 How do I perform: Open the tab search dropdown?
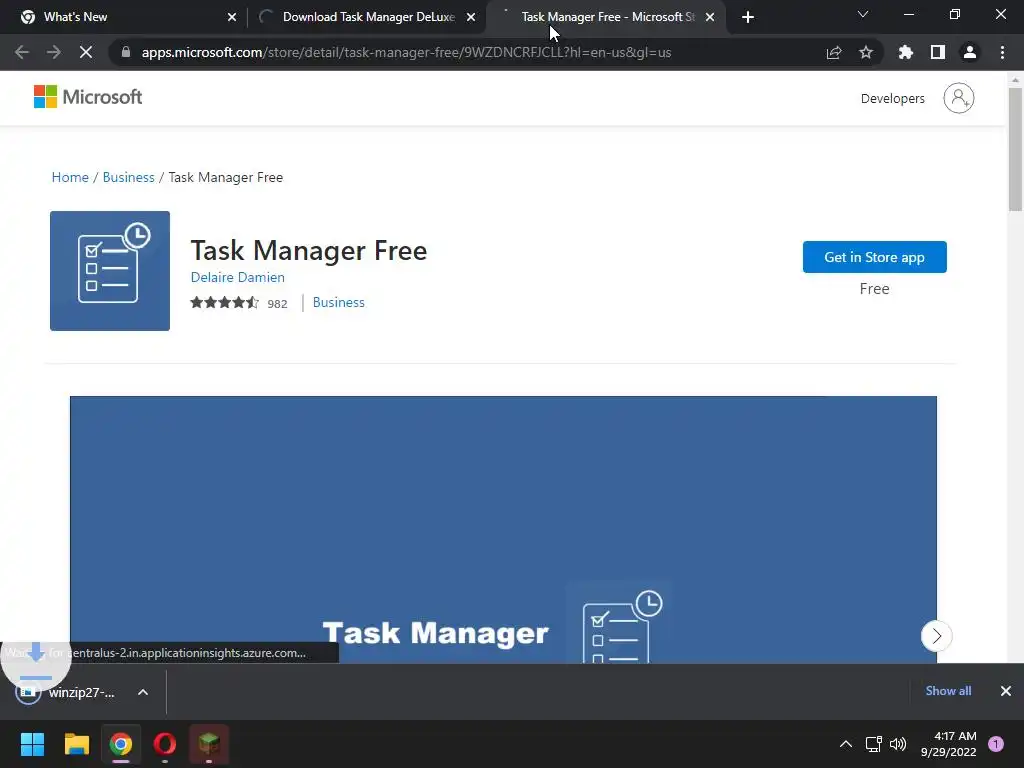click(863, 14)
